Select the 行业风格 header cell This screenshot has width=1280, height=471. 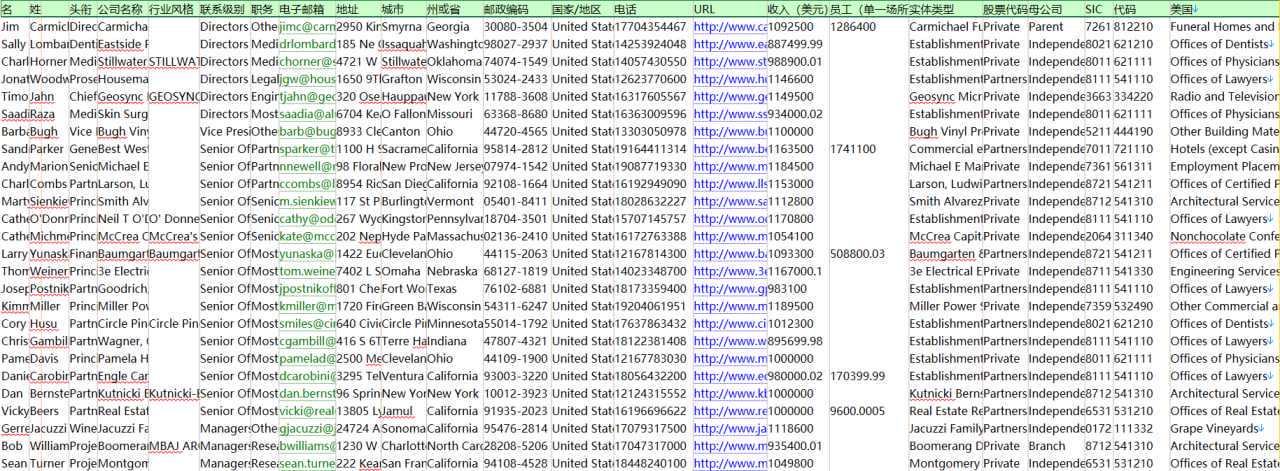tap(172, 9)
